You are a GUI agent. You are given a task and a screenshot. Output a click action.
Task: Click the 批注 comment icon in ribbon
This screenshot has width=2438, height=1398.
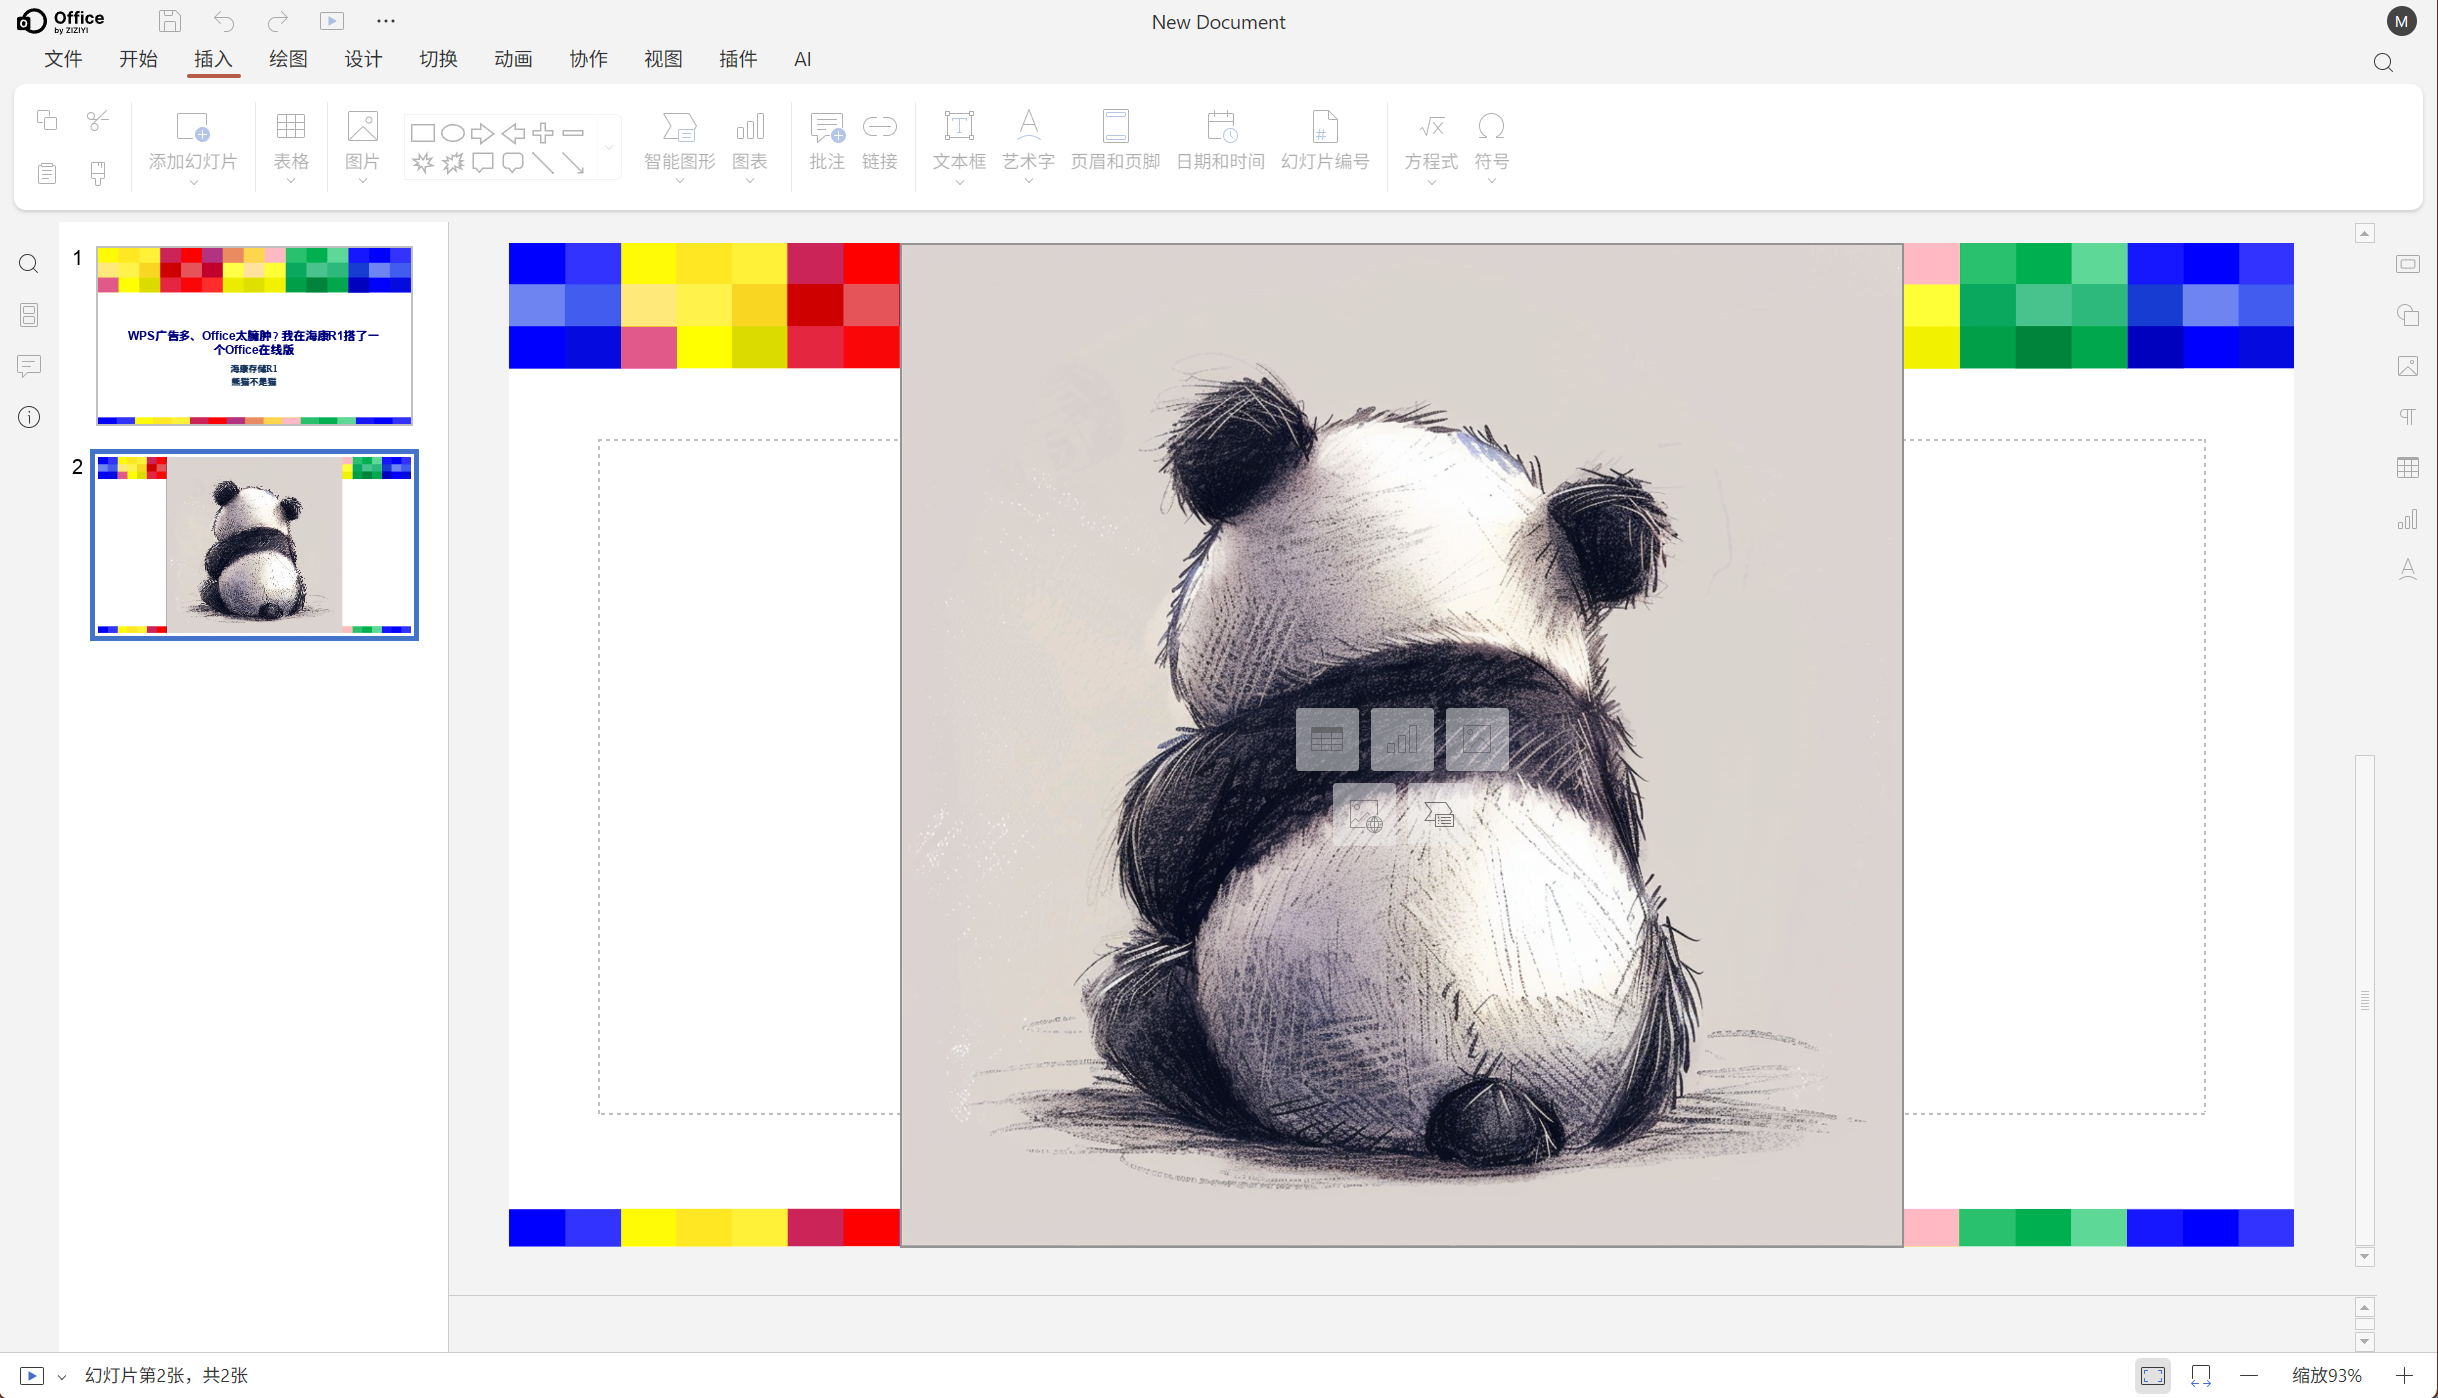(x=827, y=140)
